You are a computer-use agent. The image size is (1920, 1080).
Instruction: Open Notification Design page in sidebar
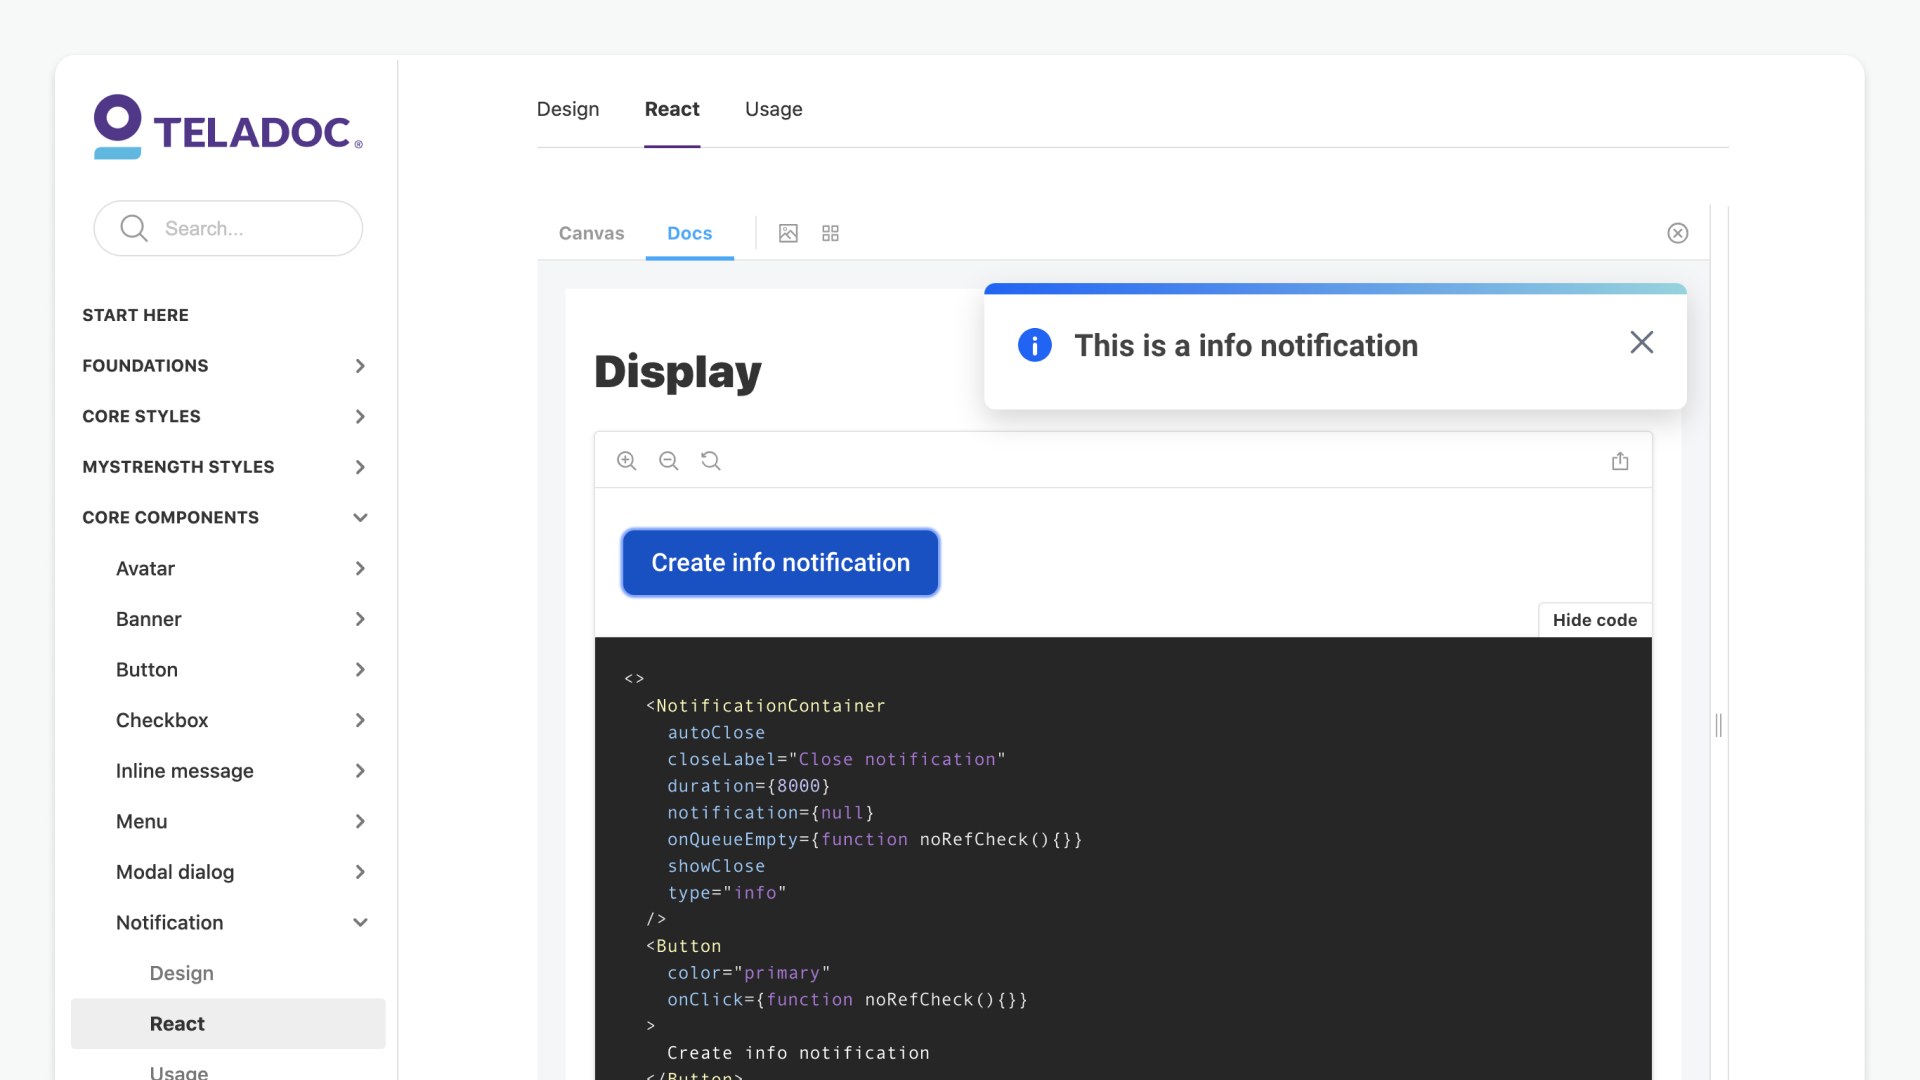coord(182,973)
